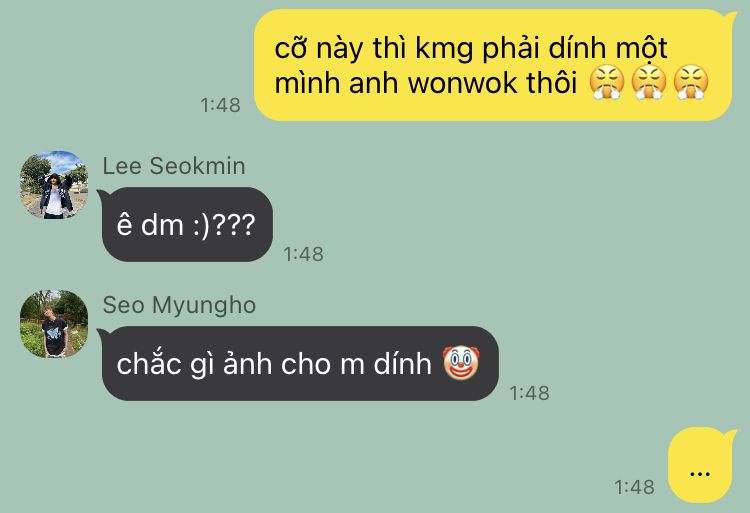
Task: Select the yellow "..." message bubble
Action: pos(700,465)
